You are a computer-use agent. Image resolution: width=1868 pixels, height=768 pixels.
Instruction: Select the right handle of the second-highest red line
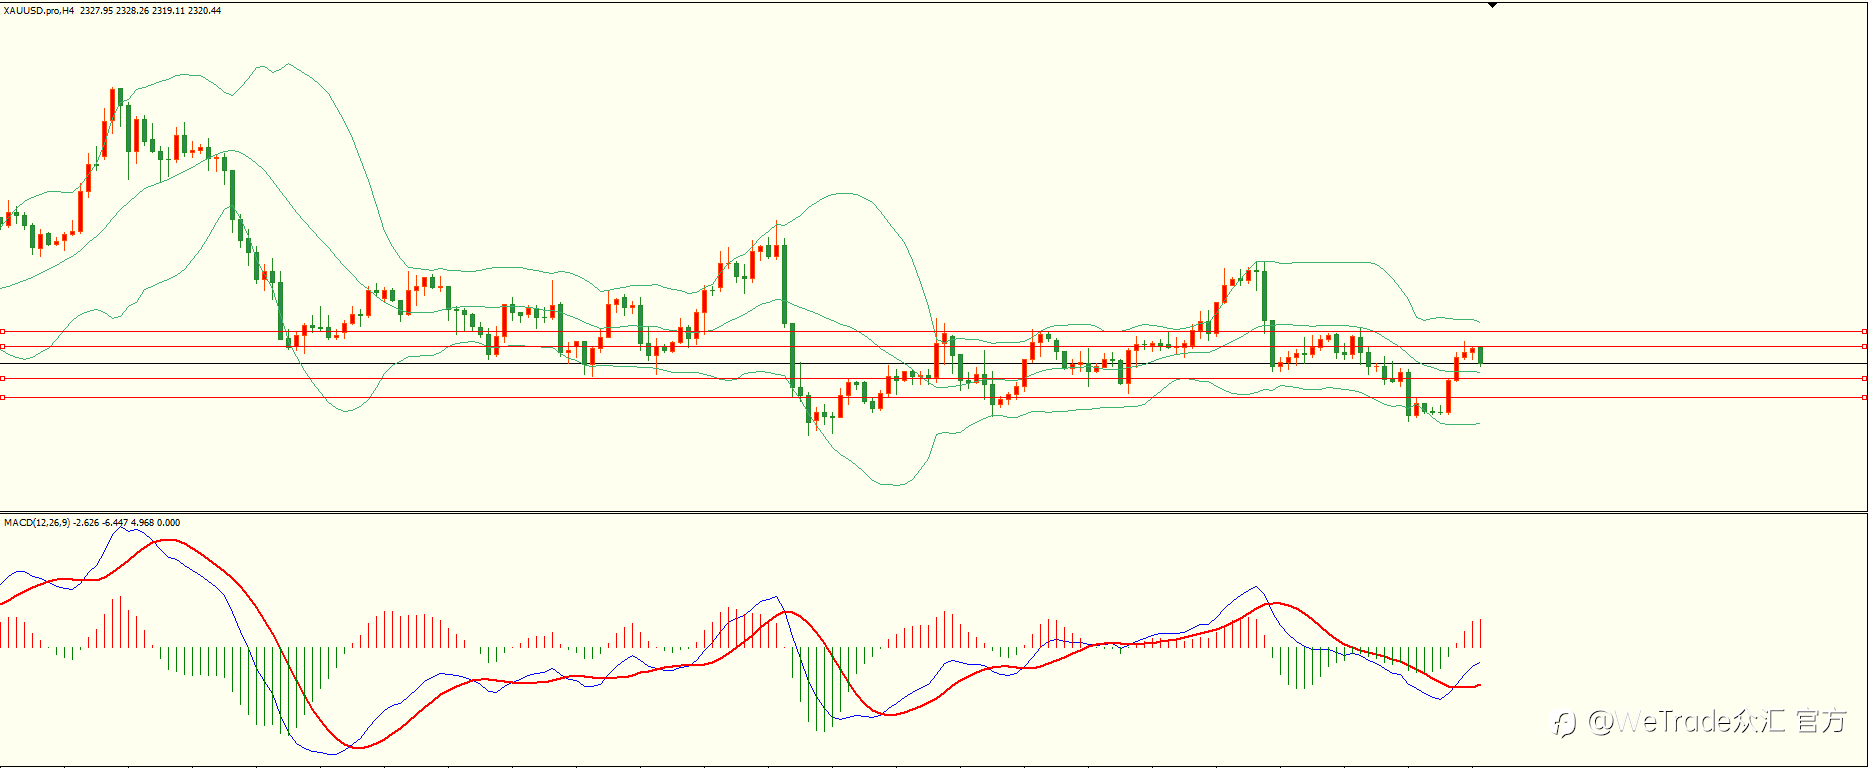[x=1864, y=346]
